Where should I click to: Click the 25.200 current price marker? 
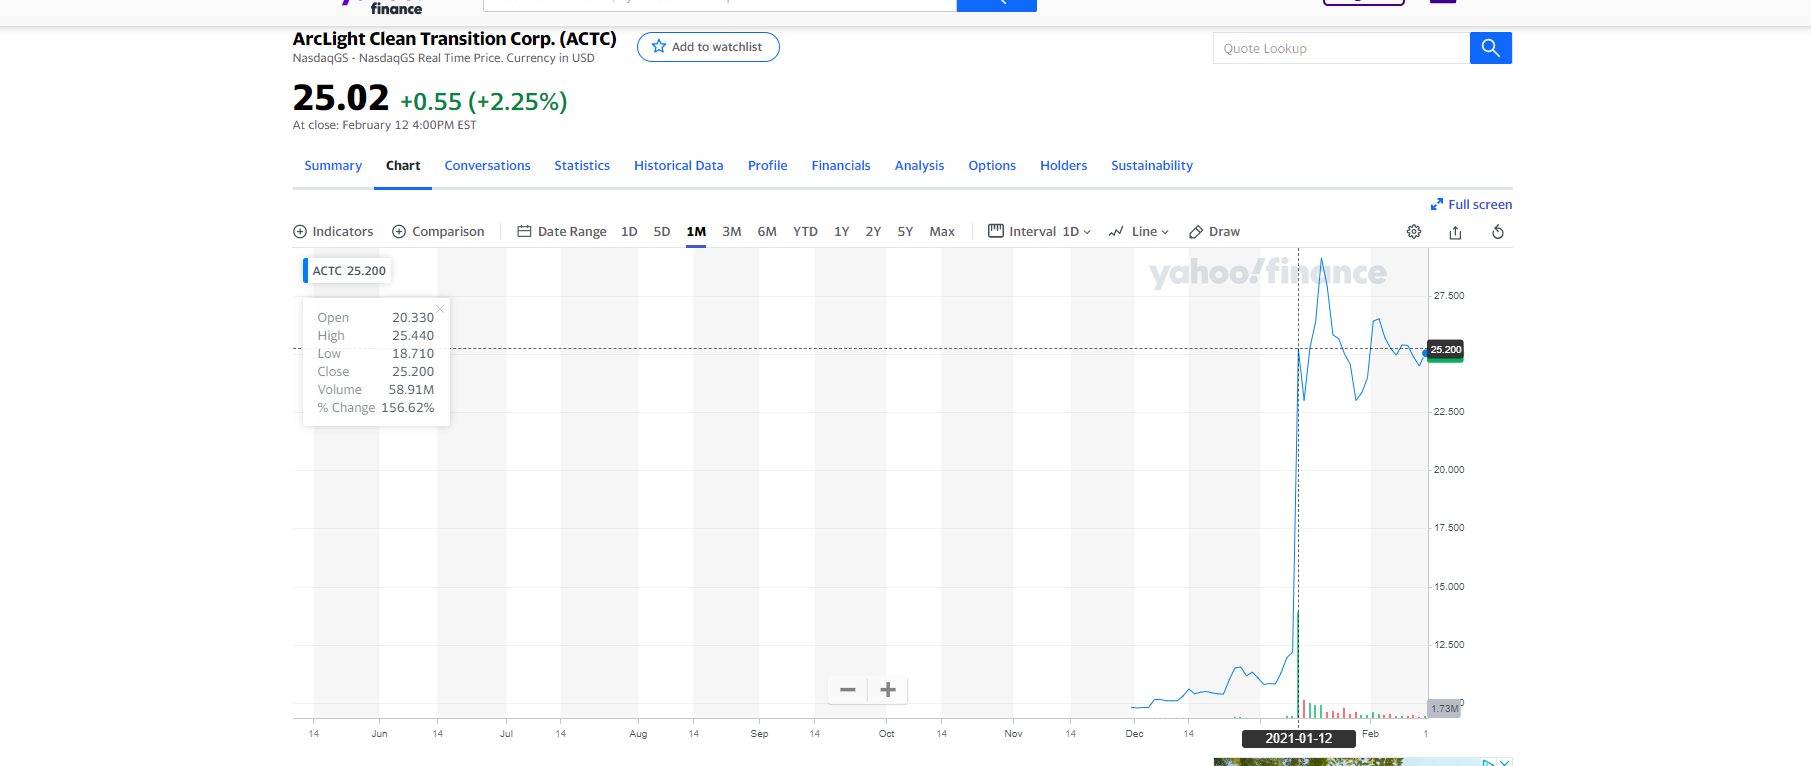pyautogui.click(x=1445, y=350)
